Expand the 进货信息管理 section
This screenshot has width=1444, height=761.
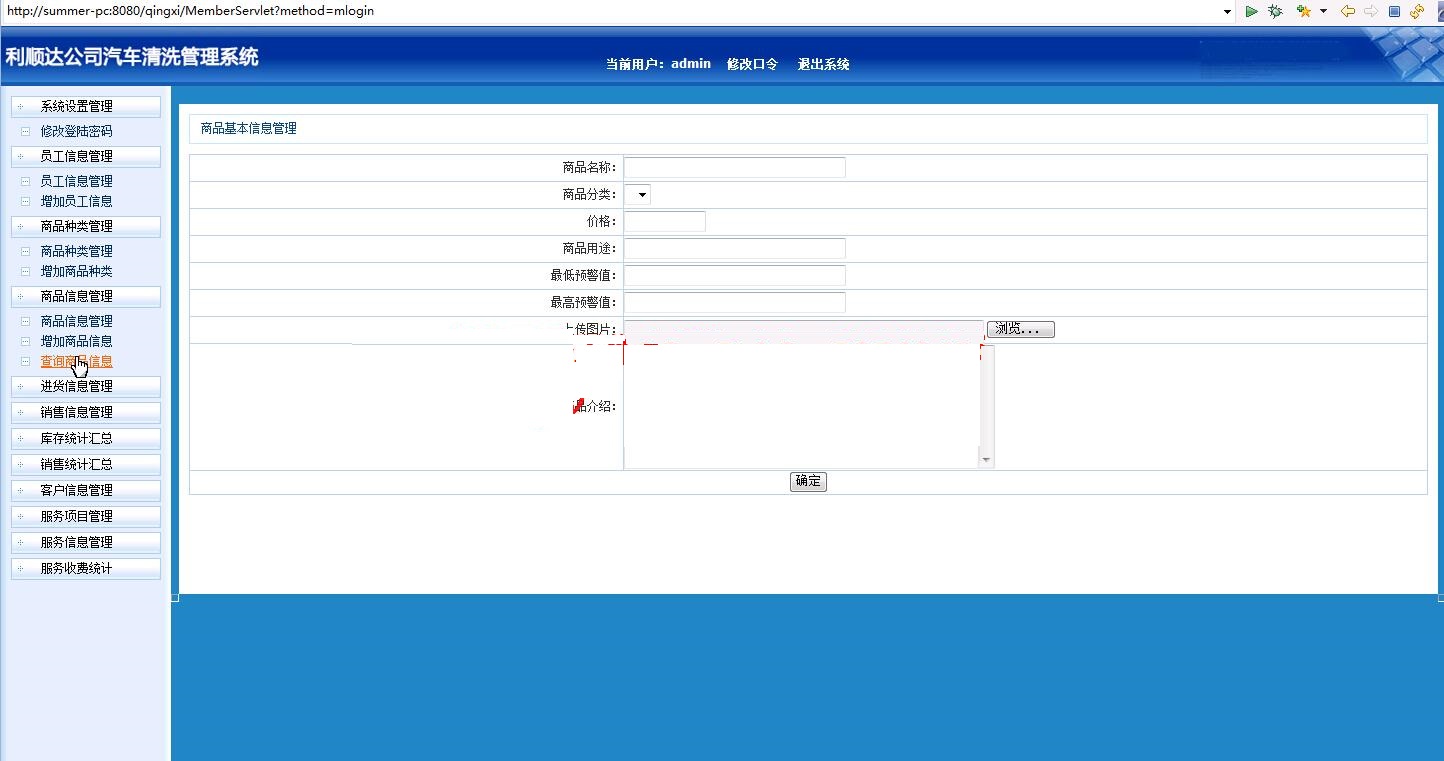tap(85, 386)
